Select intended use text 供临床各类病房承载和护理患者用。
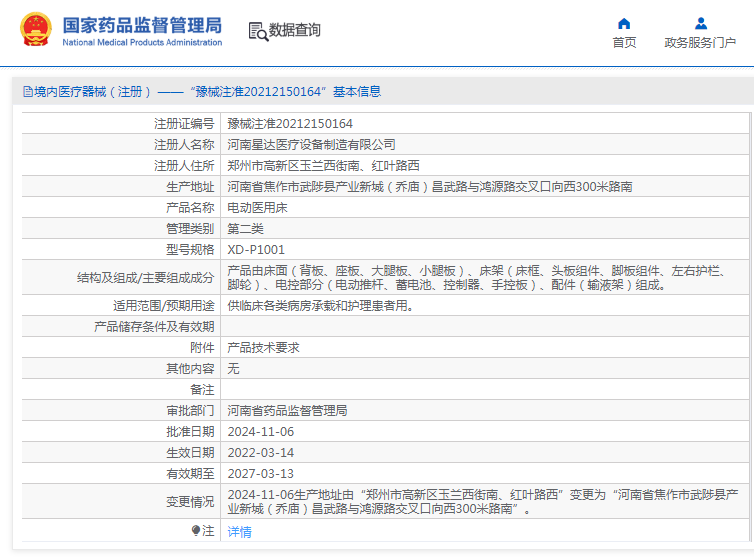The height and width of the screenshot is (558, 754). (320, 305)
